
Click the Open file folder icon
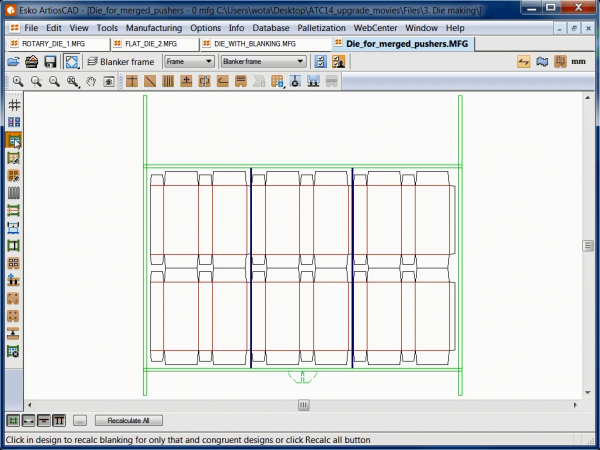tap(14, 62)
